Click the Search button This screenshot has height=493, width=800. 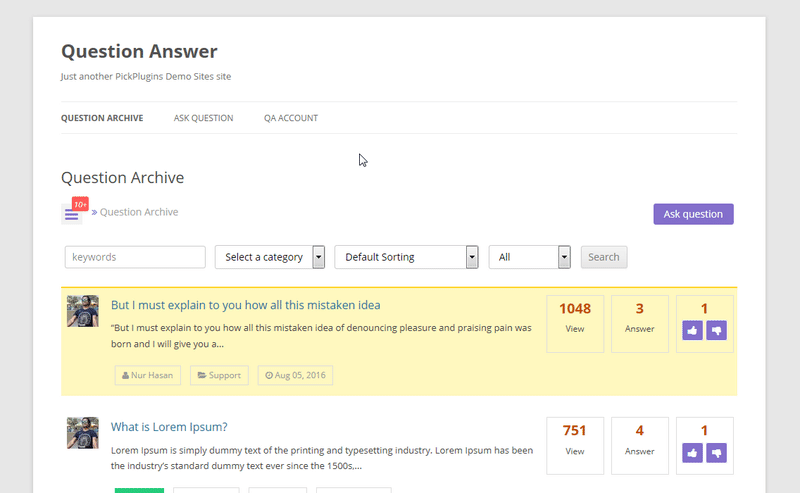[x=604, y=257]
